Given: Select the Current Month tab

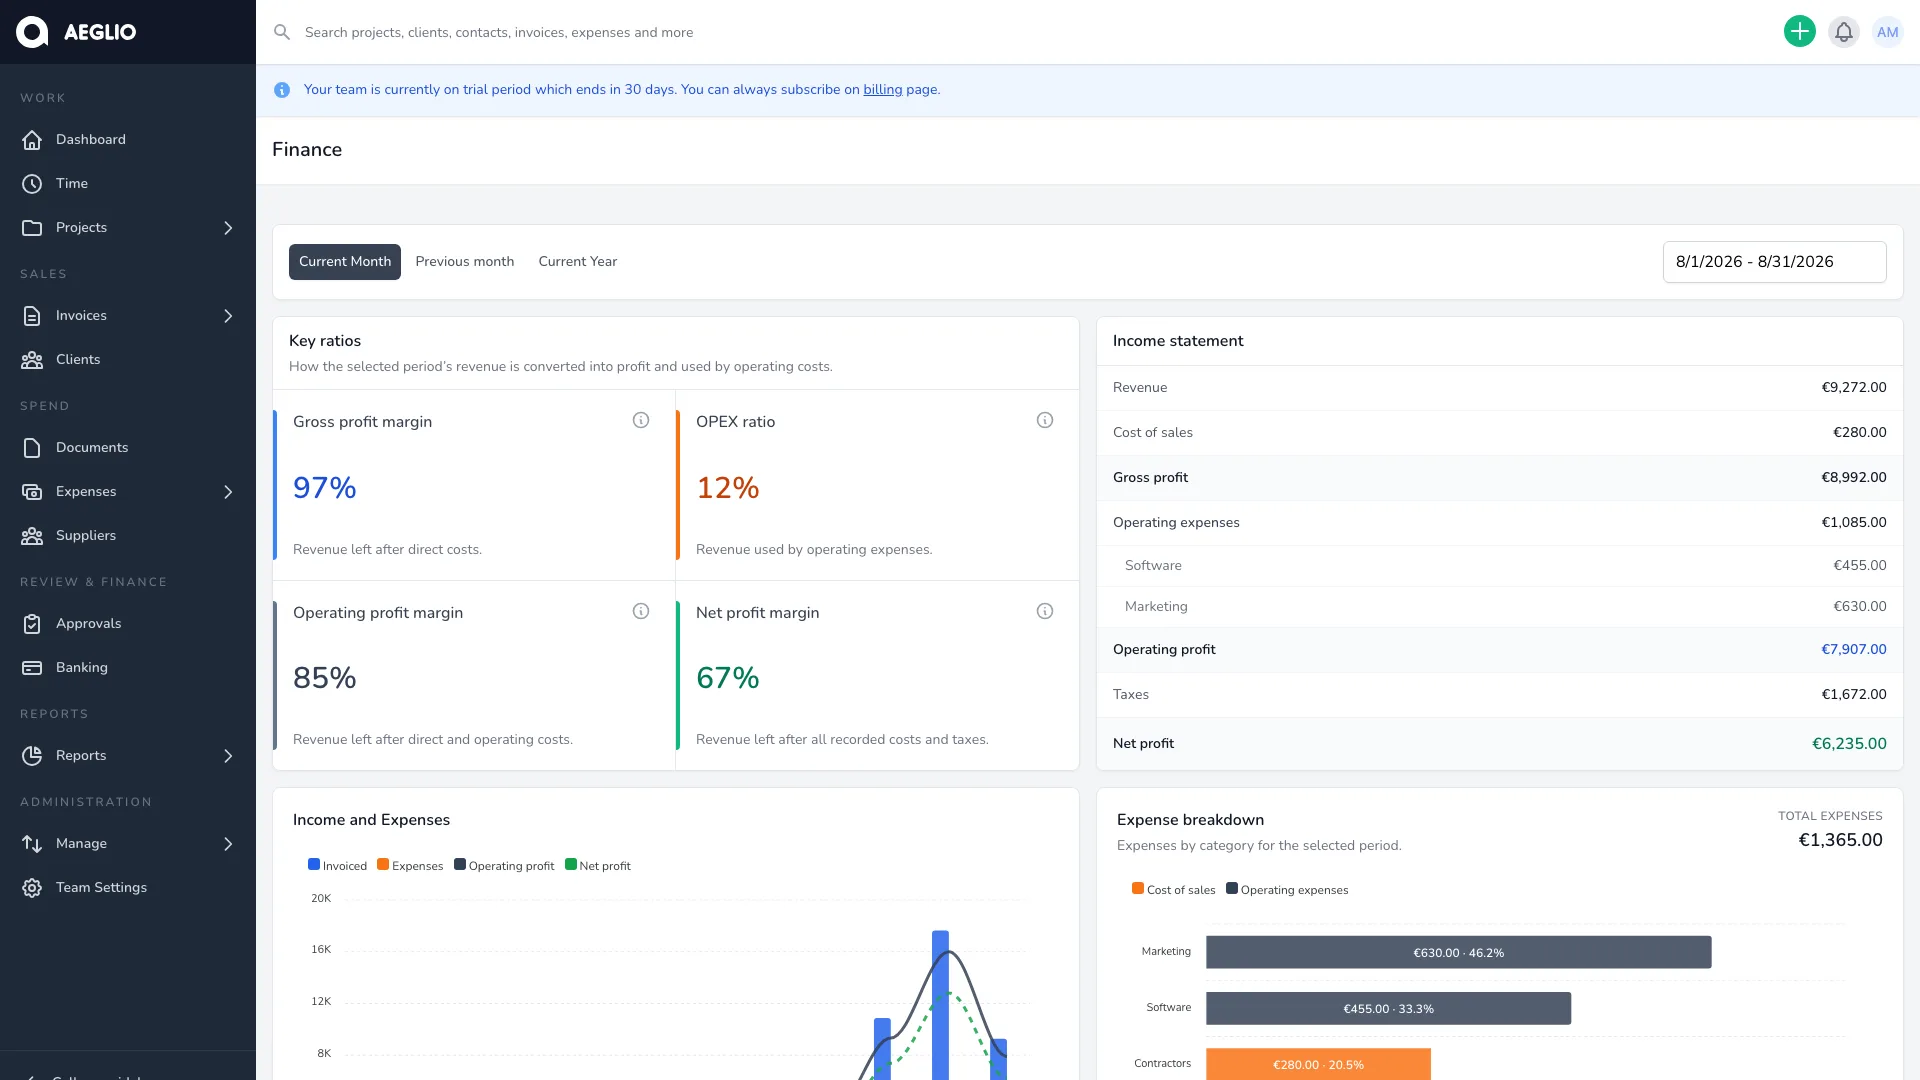Looking at the screenshot, I should coord(345,262).
